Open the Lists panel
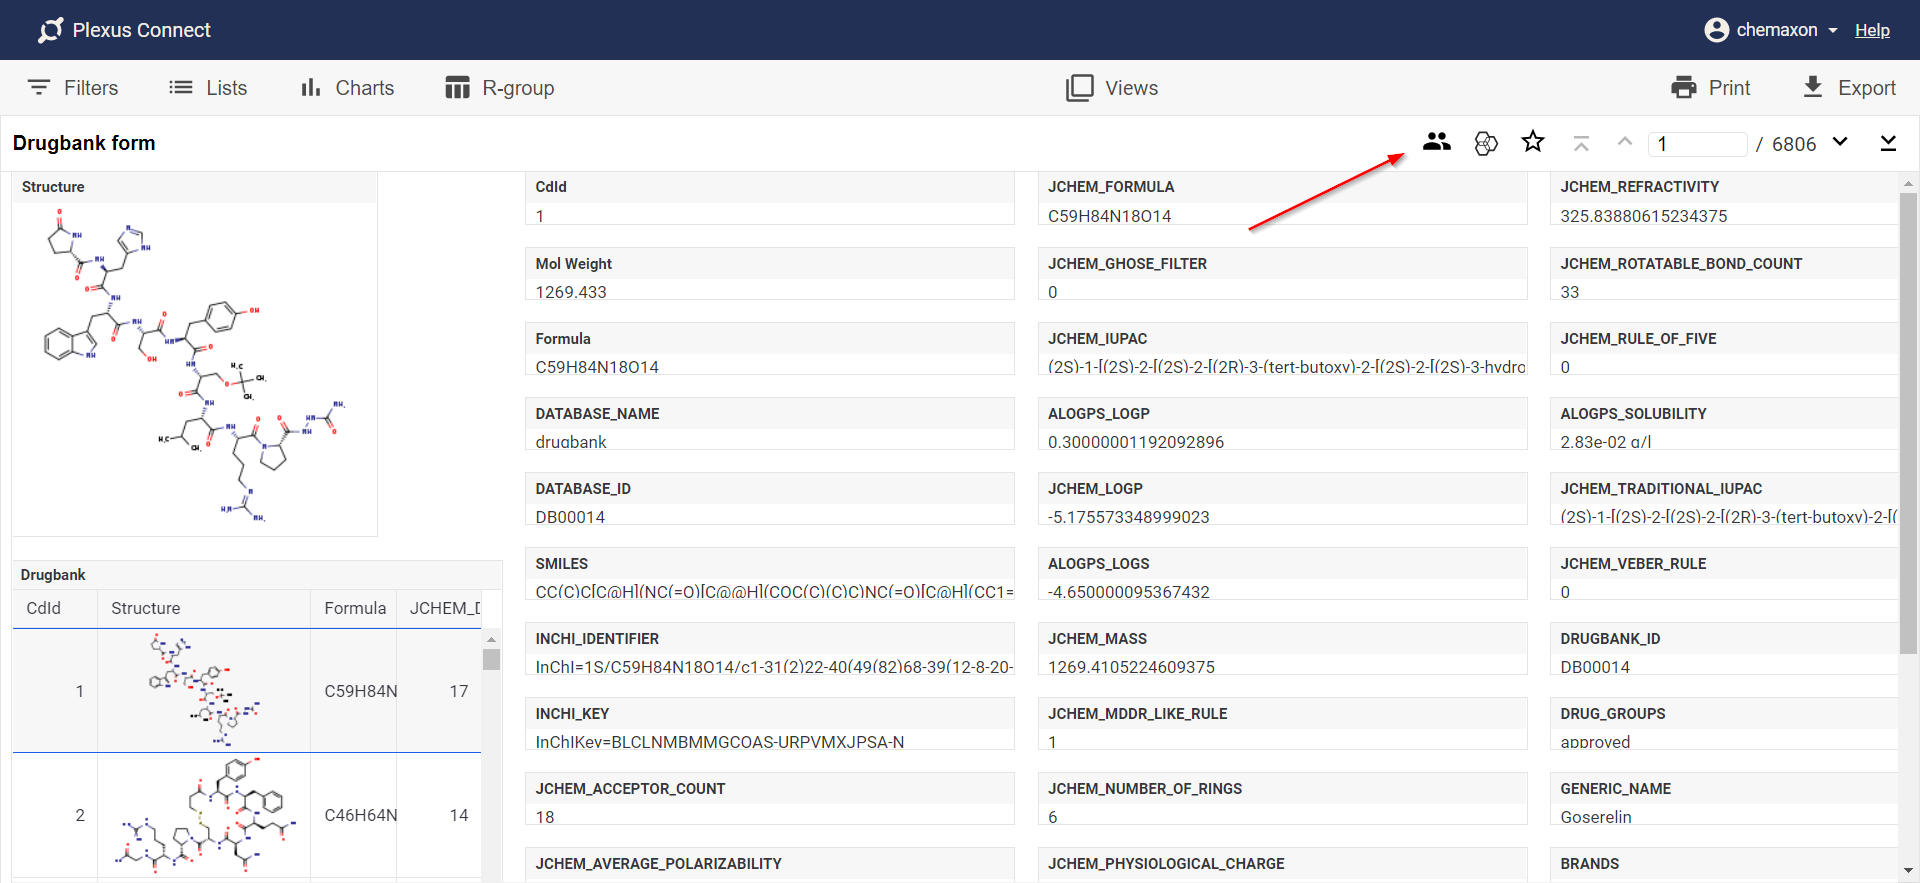The height and width of the screenshot is (883, 1920). coord(208,88)
